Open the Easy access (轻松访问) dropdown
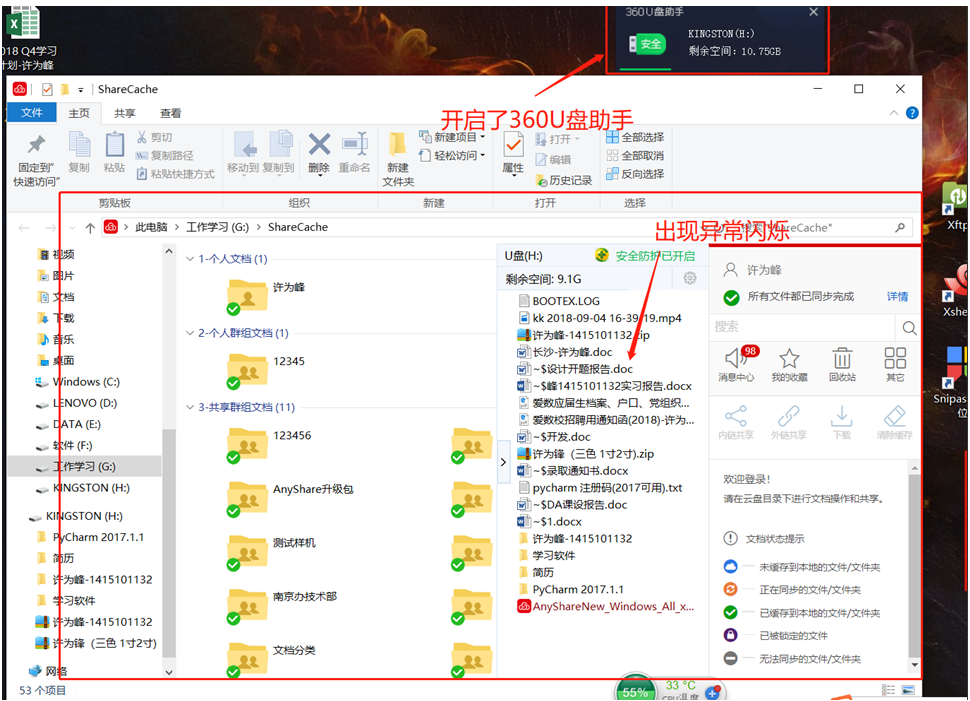The width and height of the screenshot is (970, 701). point(452,155)
